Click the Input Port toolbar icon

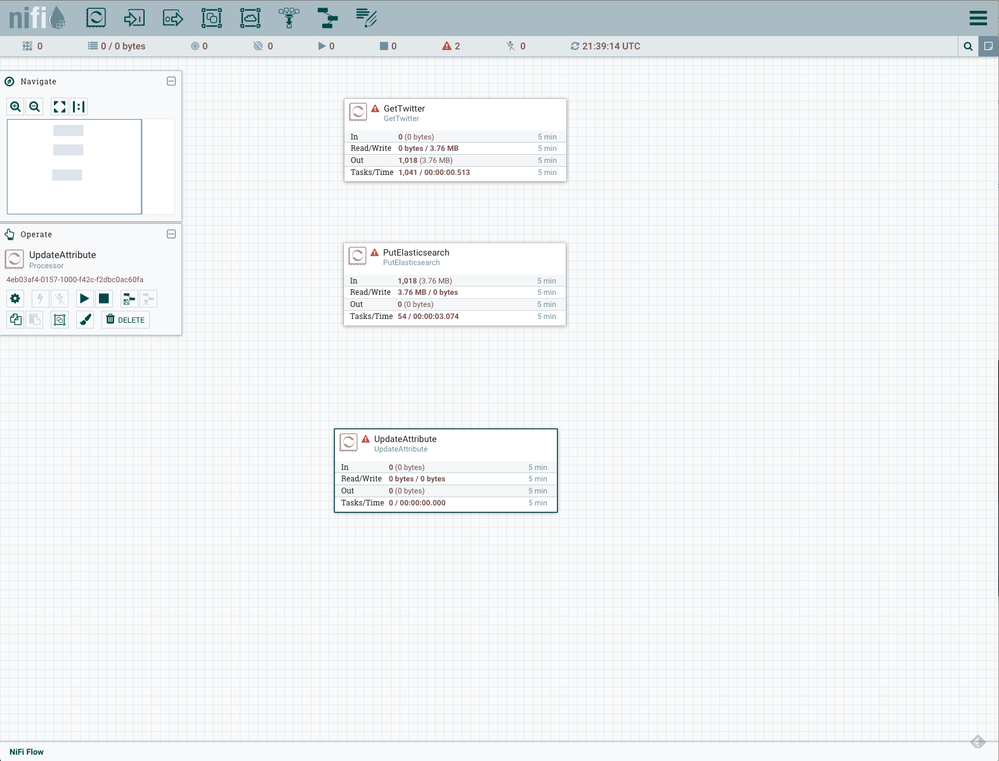134,17
